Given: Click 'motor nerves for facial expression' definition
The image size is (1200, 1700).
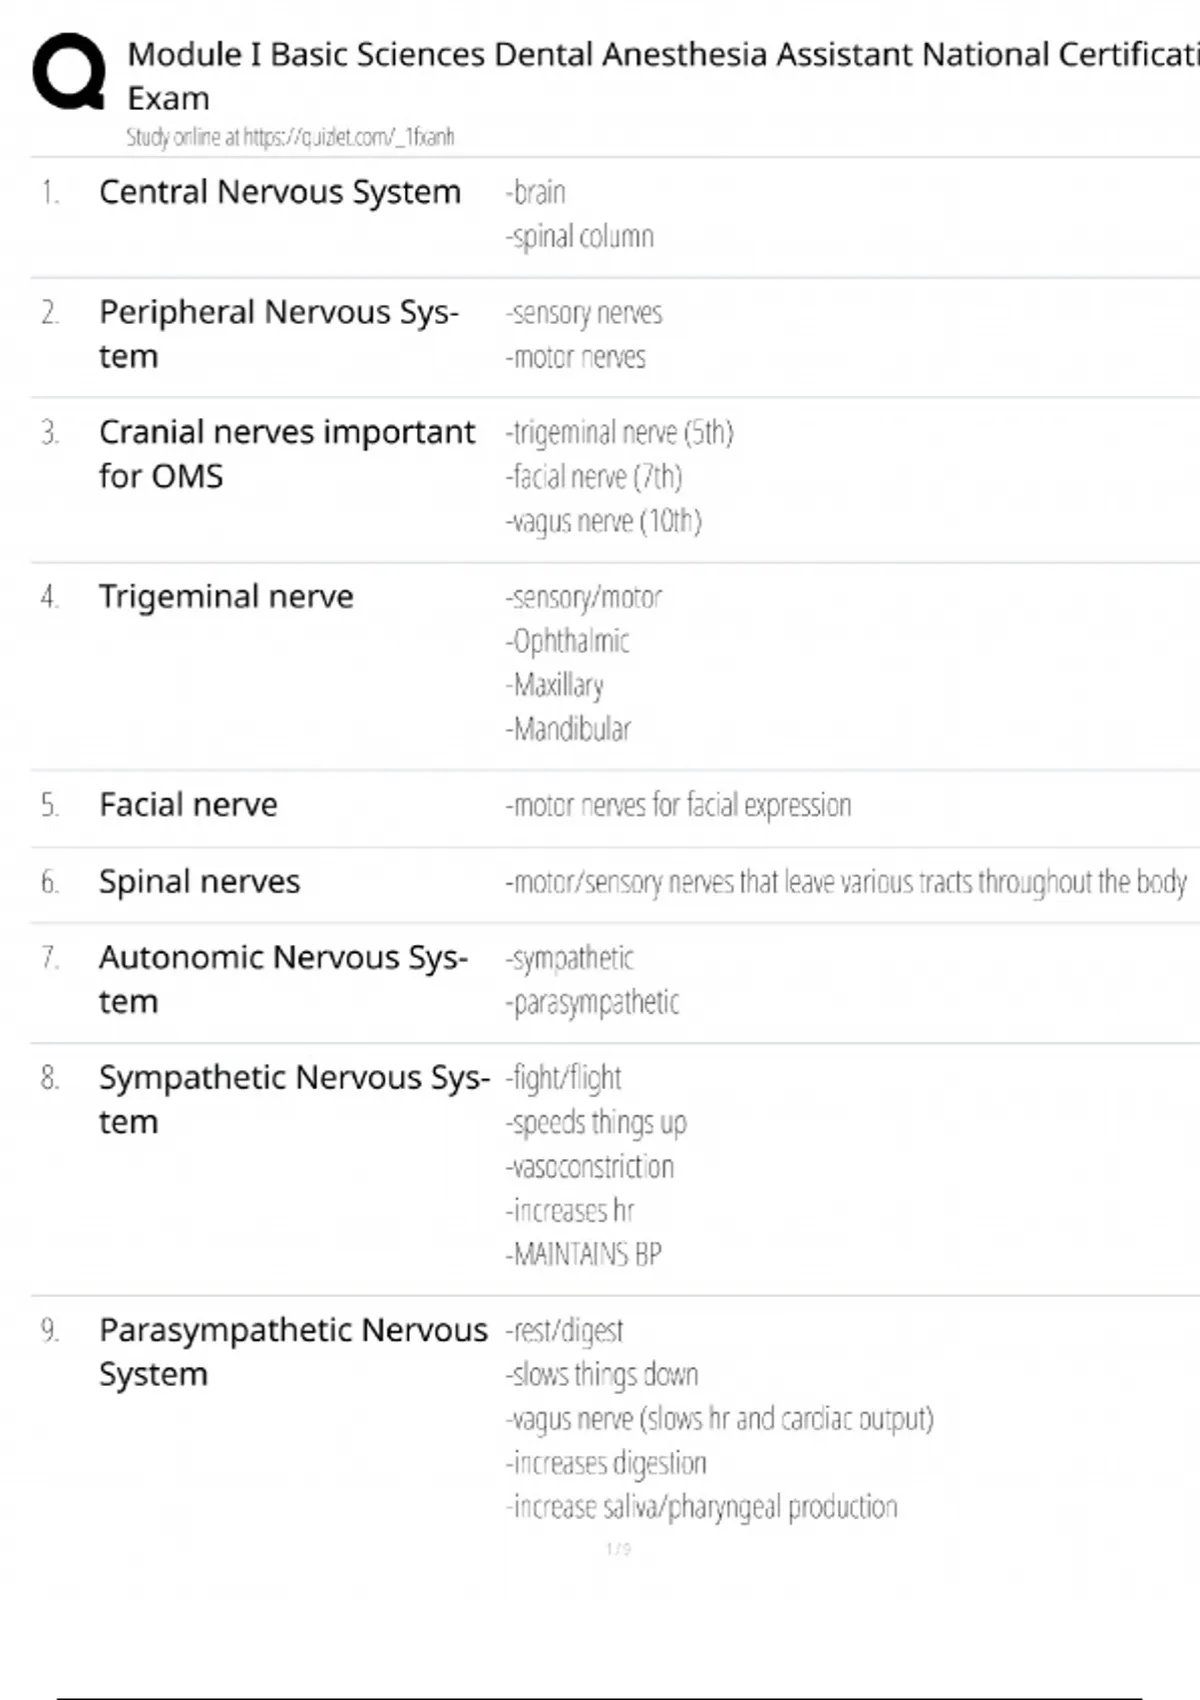Looking at the screenshot, I should [679, 805].
